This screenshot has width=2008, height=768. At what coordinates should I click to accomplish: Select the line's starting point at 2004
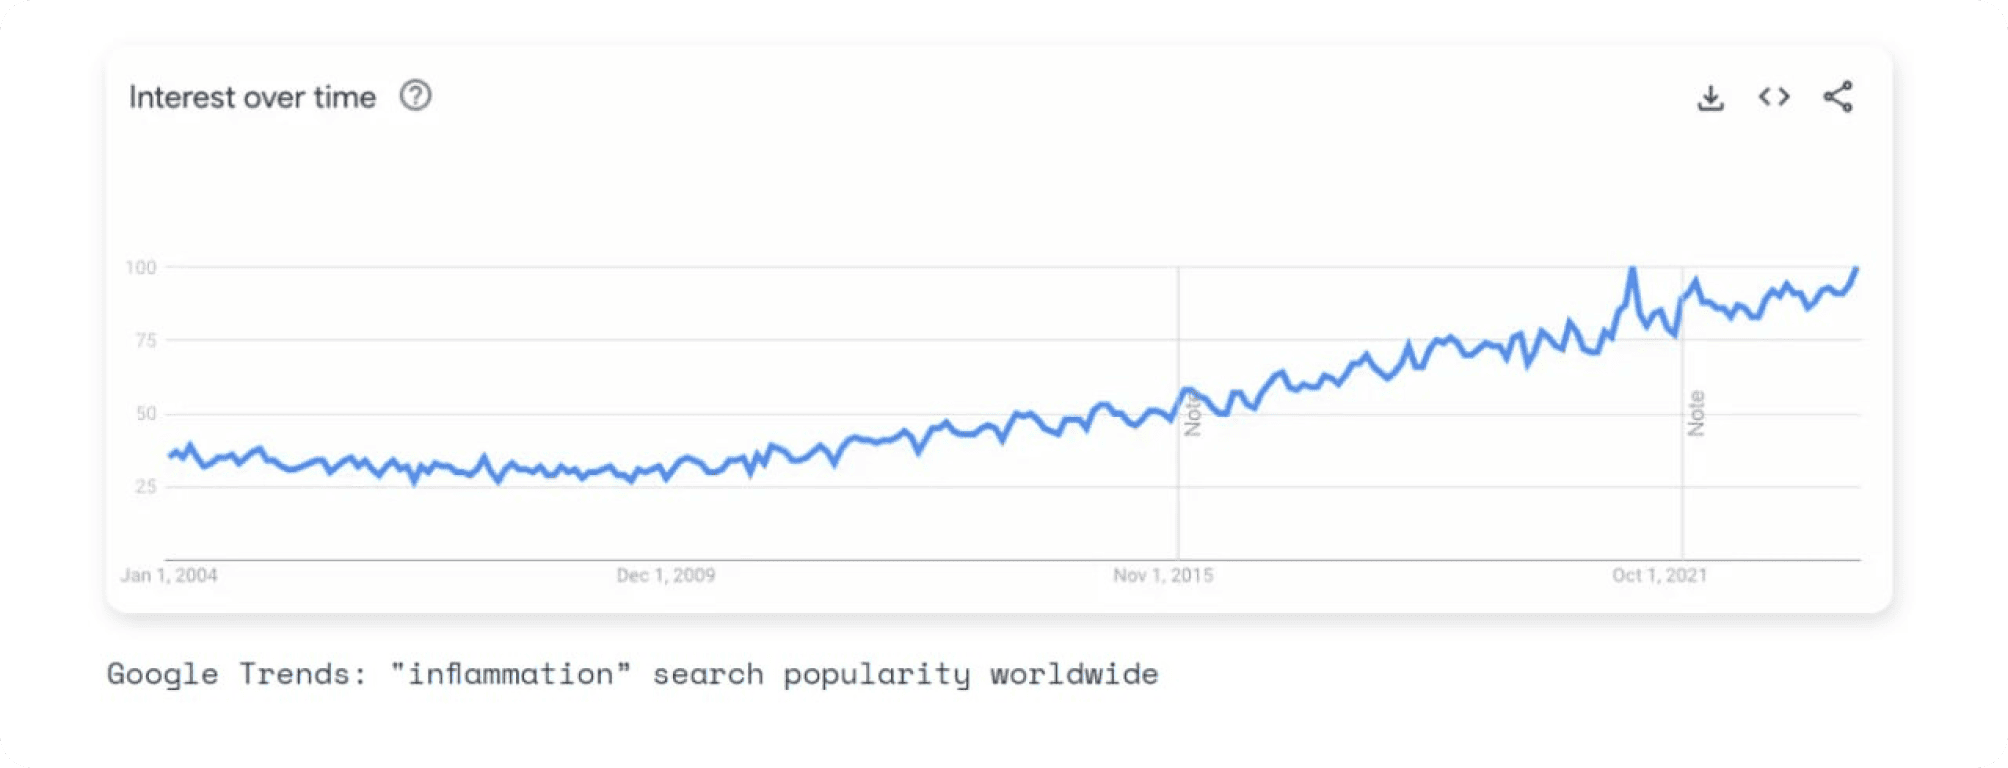pos(170,456)
